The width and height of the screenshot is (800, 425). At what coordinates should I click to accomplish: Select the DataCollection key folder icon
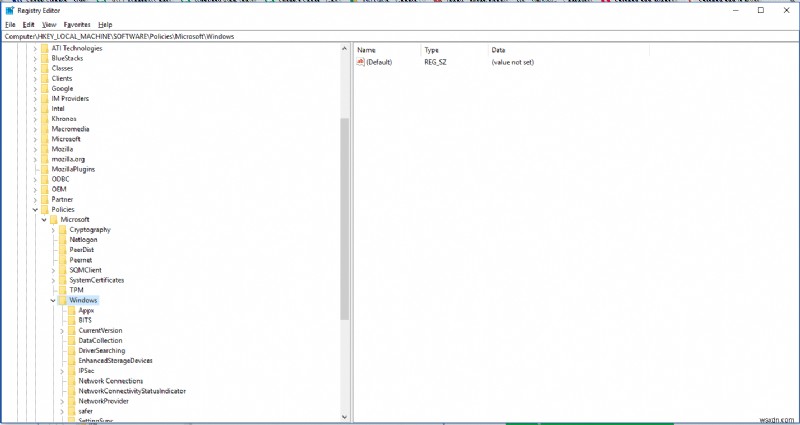coord(71,340)
